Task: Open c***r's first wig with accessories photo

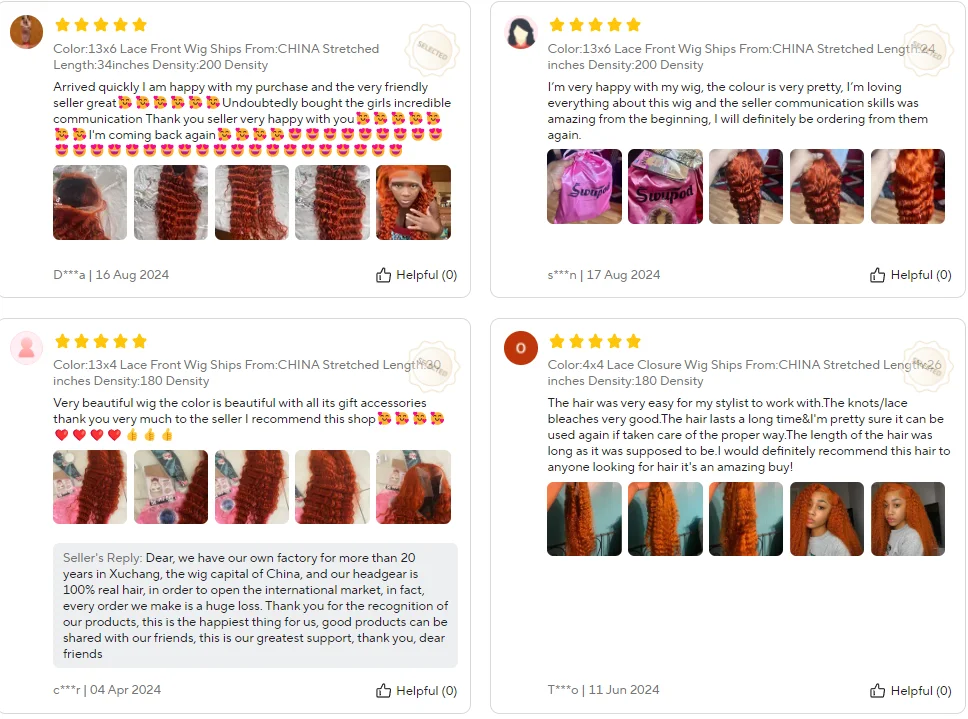Action: 90,487
